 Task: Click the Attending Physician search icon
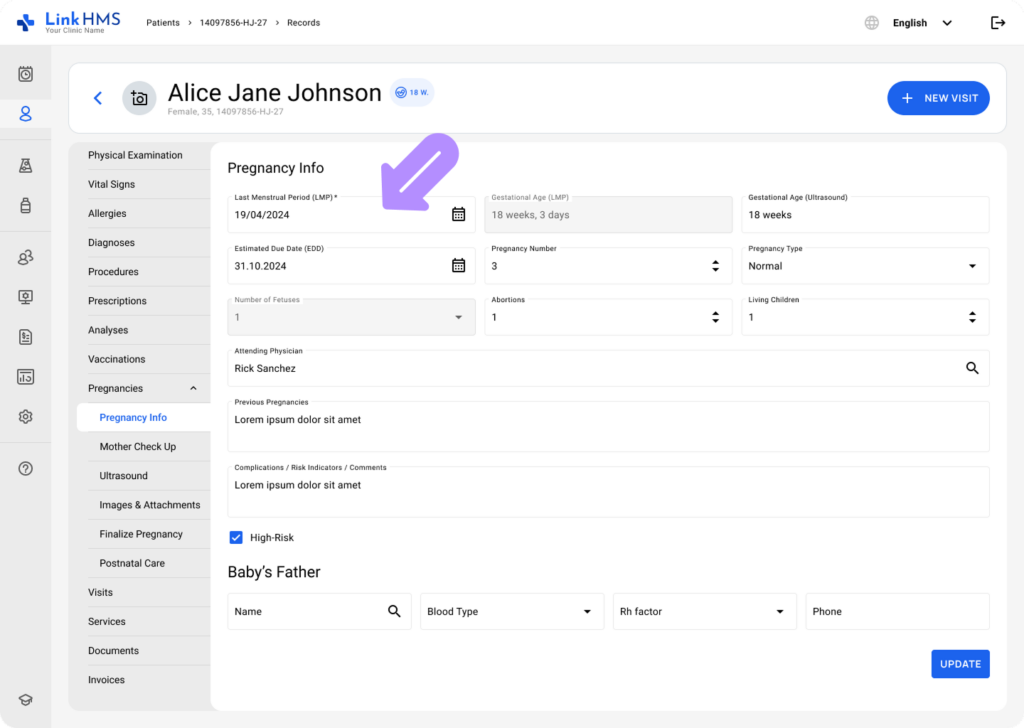click(x=972, y=368)
